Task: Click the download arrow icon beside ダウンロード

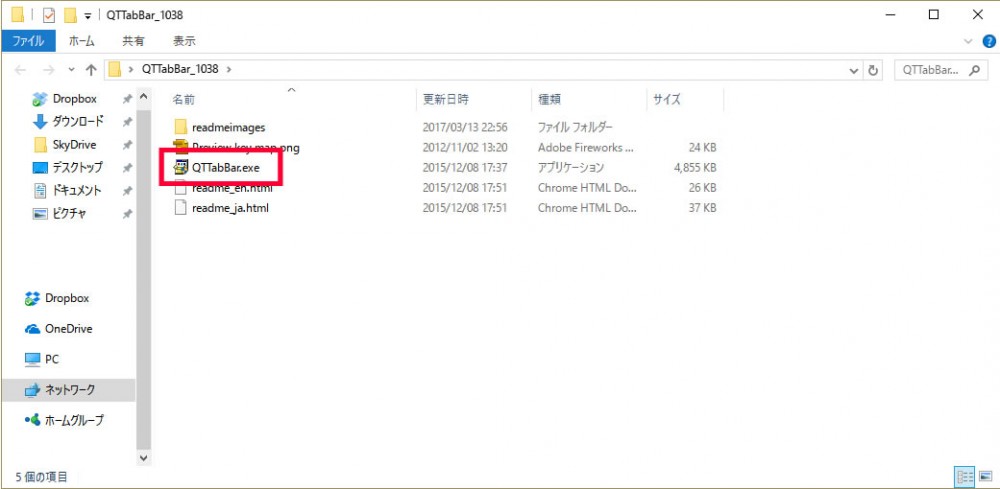Action: click(40, 121)
